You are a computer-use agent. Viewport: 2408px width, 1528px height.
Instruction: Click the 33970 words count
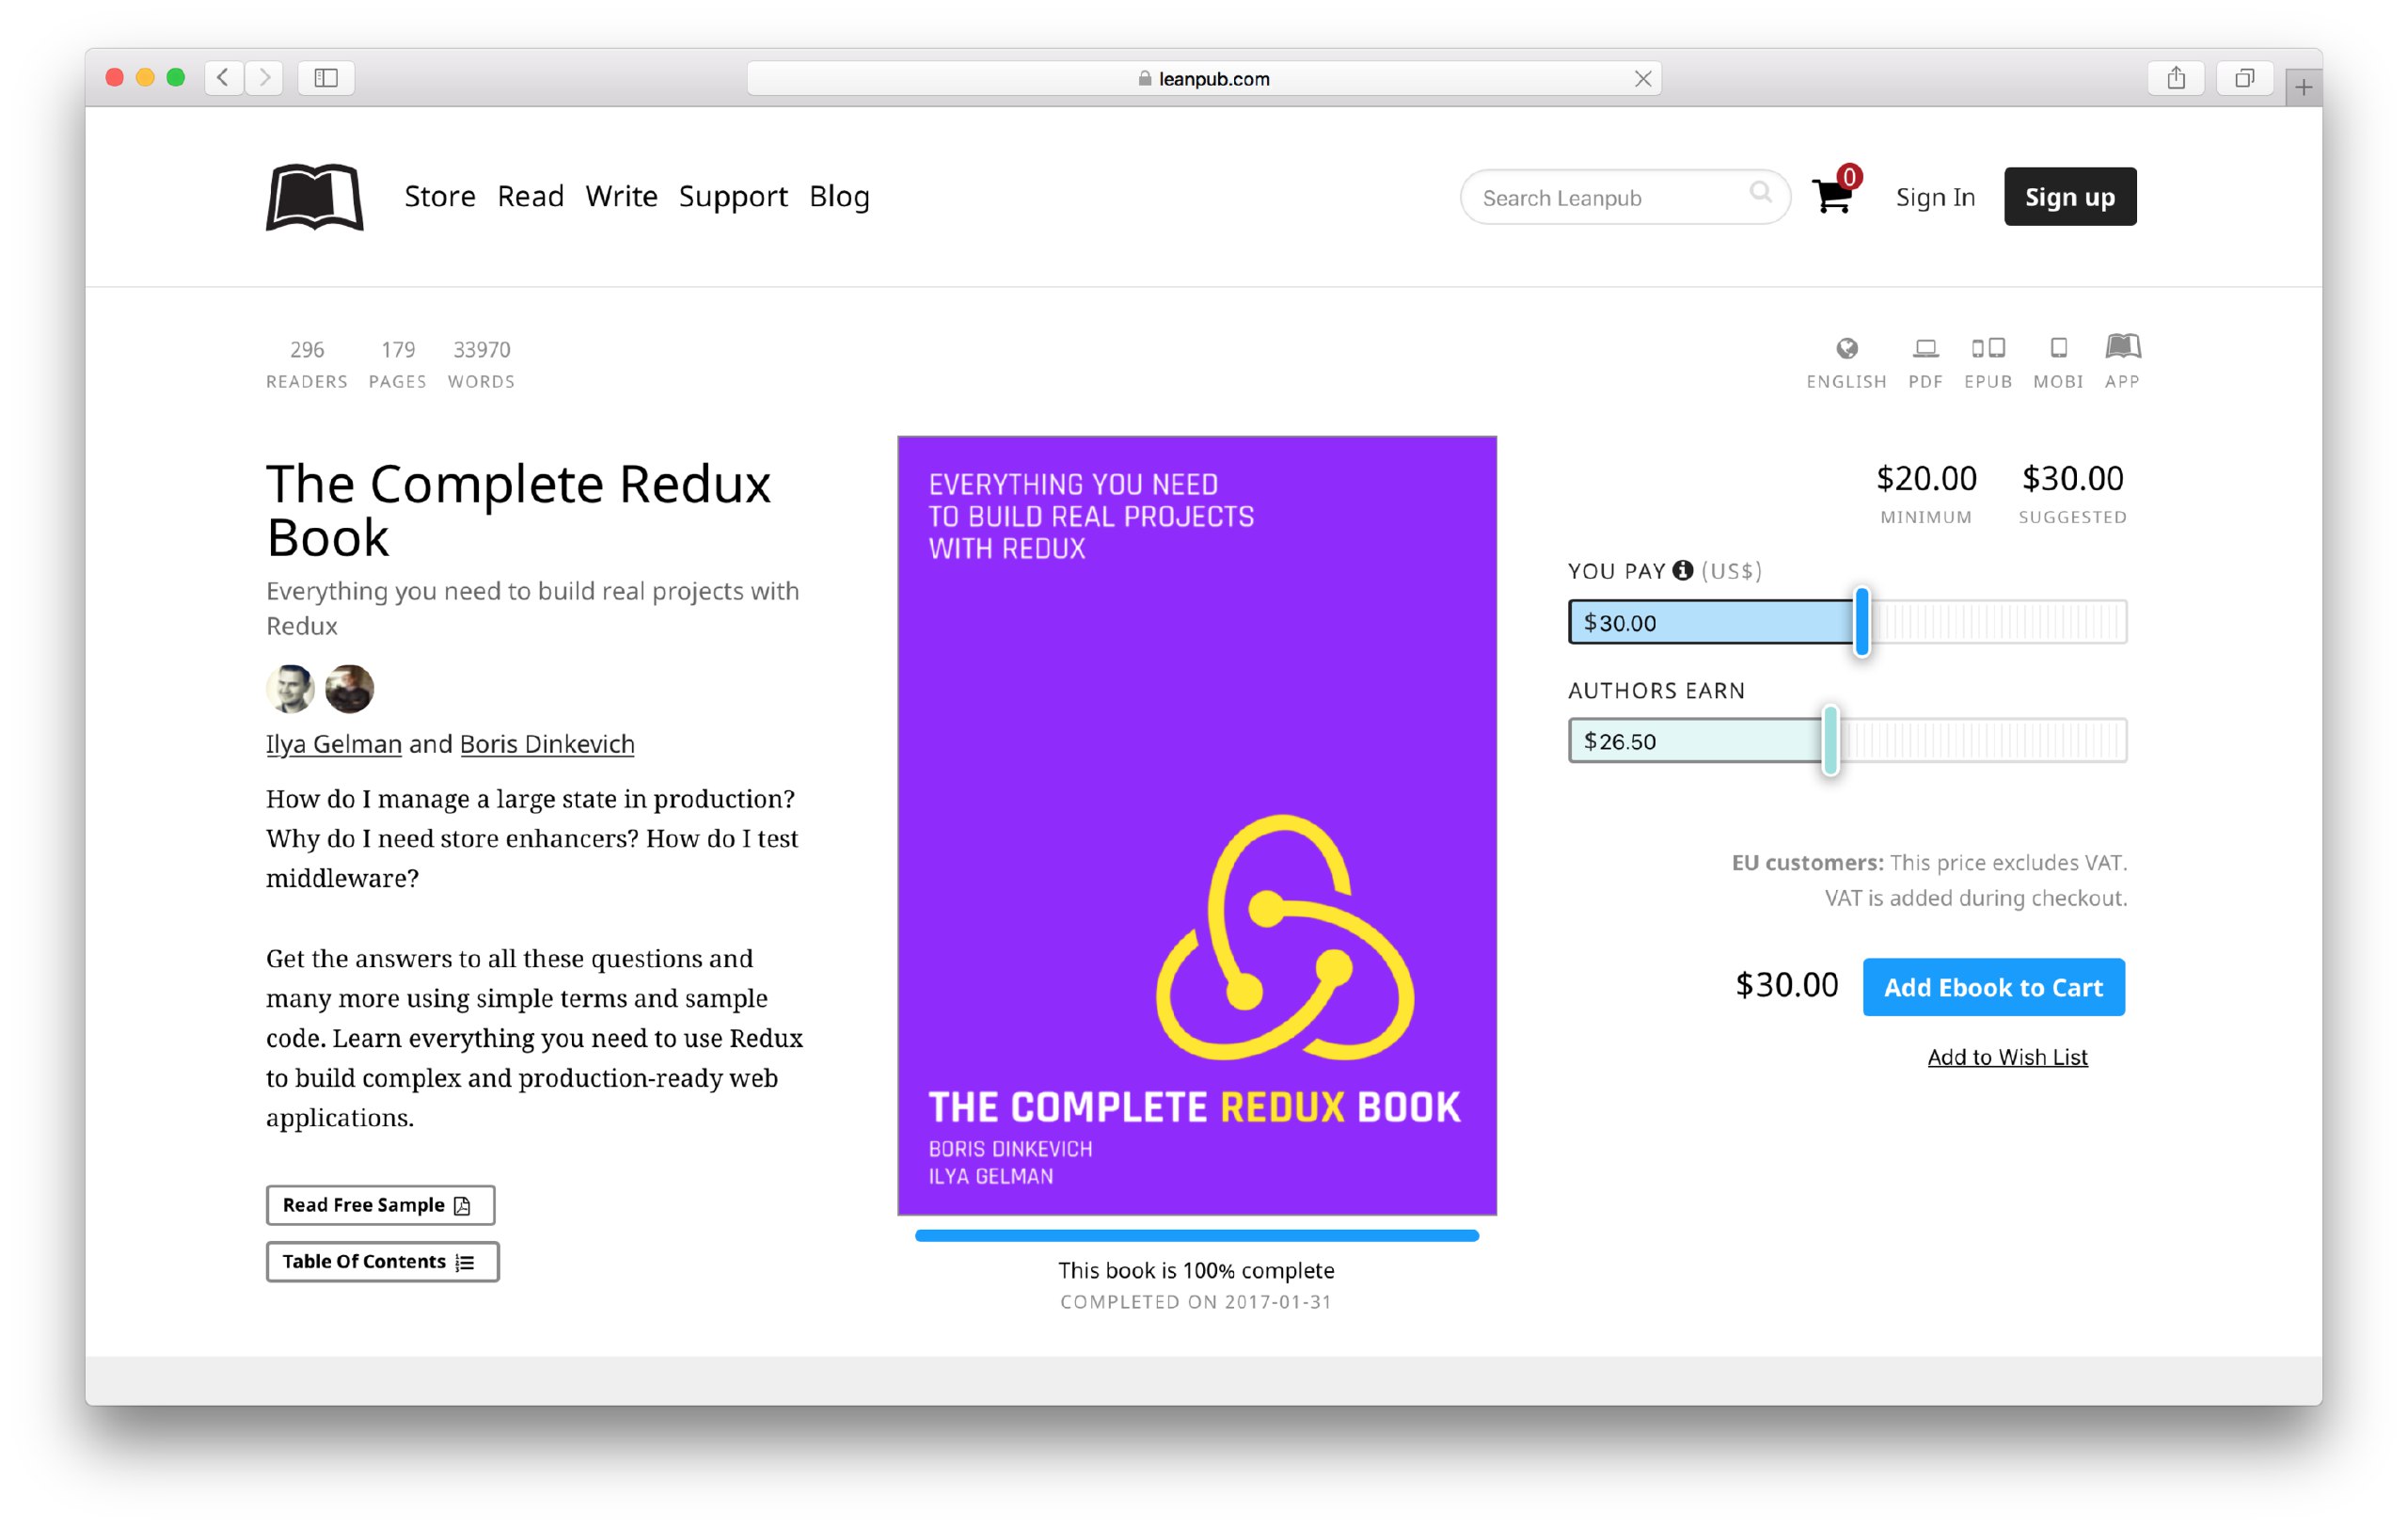point(481,349)
